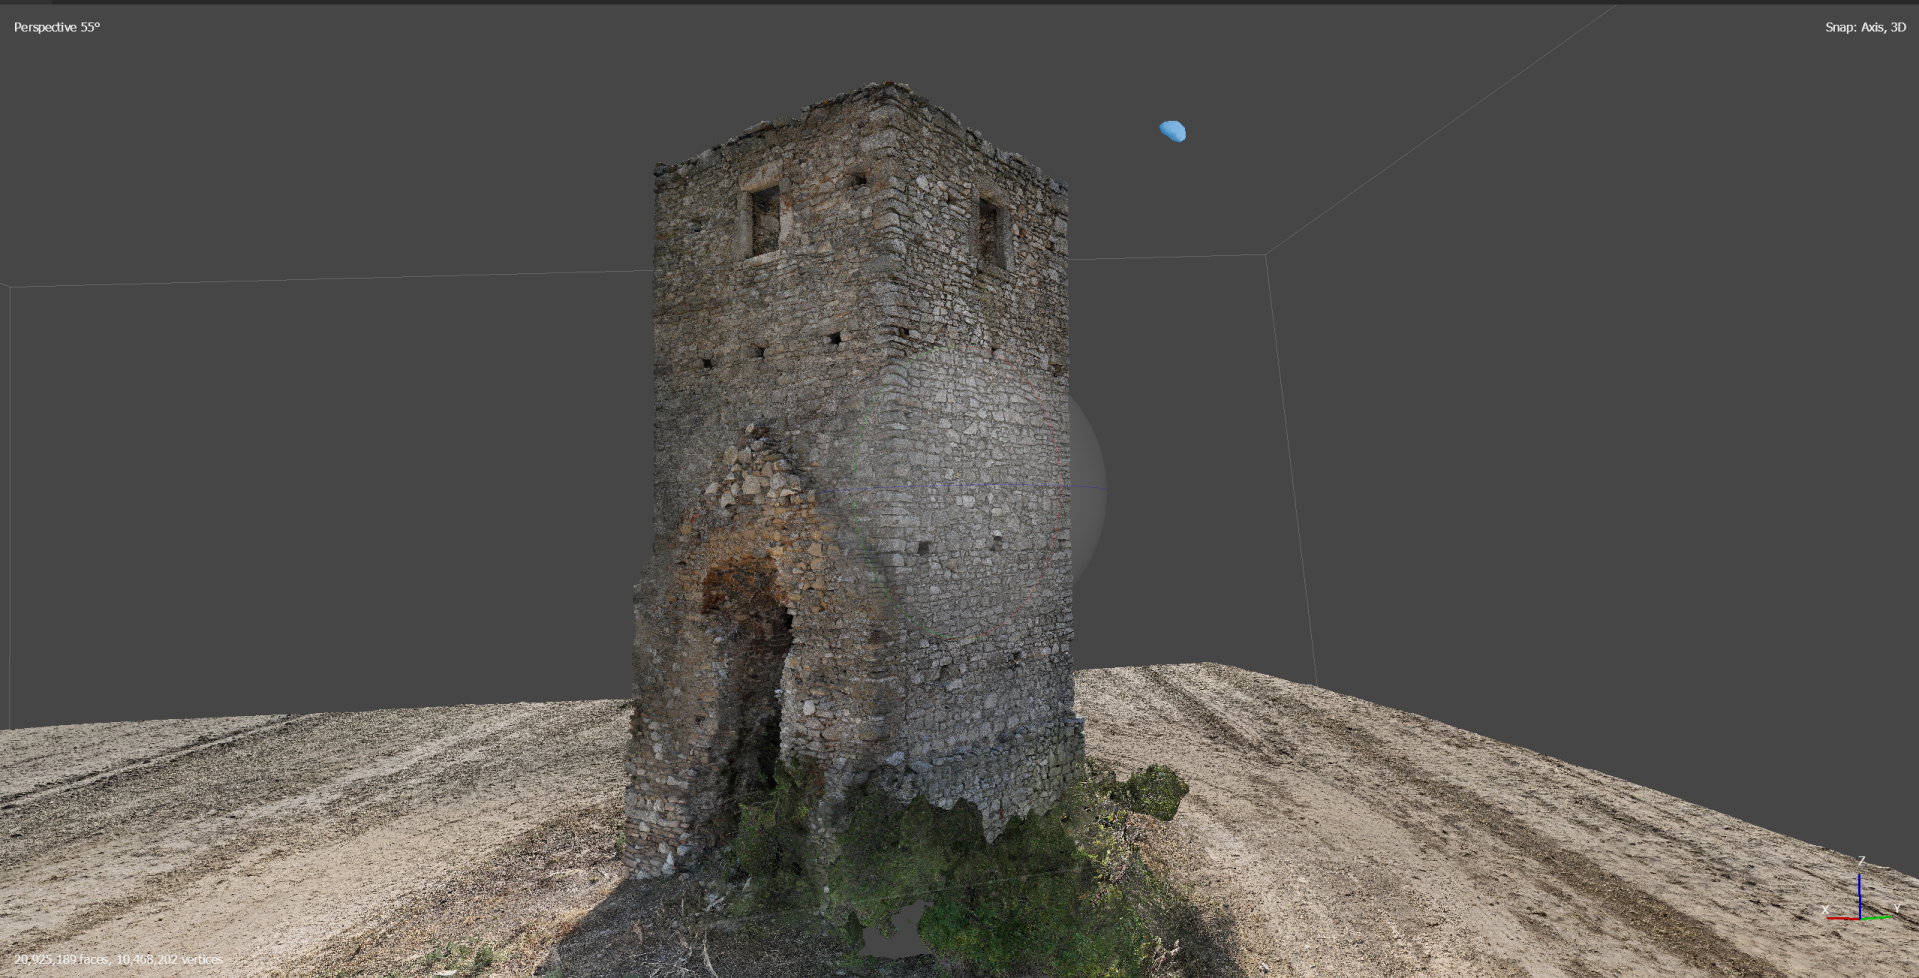
Task: Click the red X axis of the orientation gizmo
Action: click(x=1843, y=918)
